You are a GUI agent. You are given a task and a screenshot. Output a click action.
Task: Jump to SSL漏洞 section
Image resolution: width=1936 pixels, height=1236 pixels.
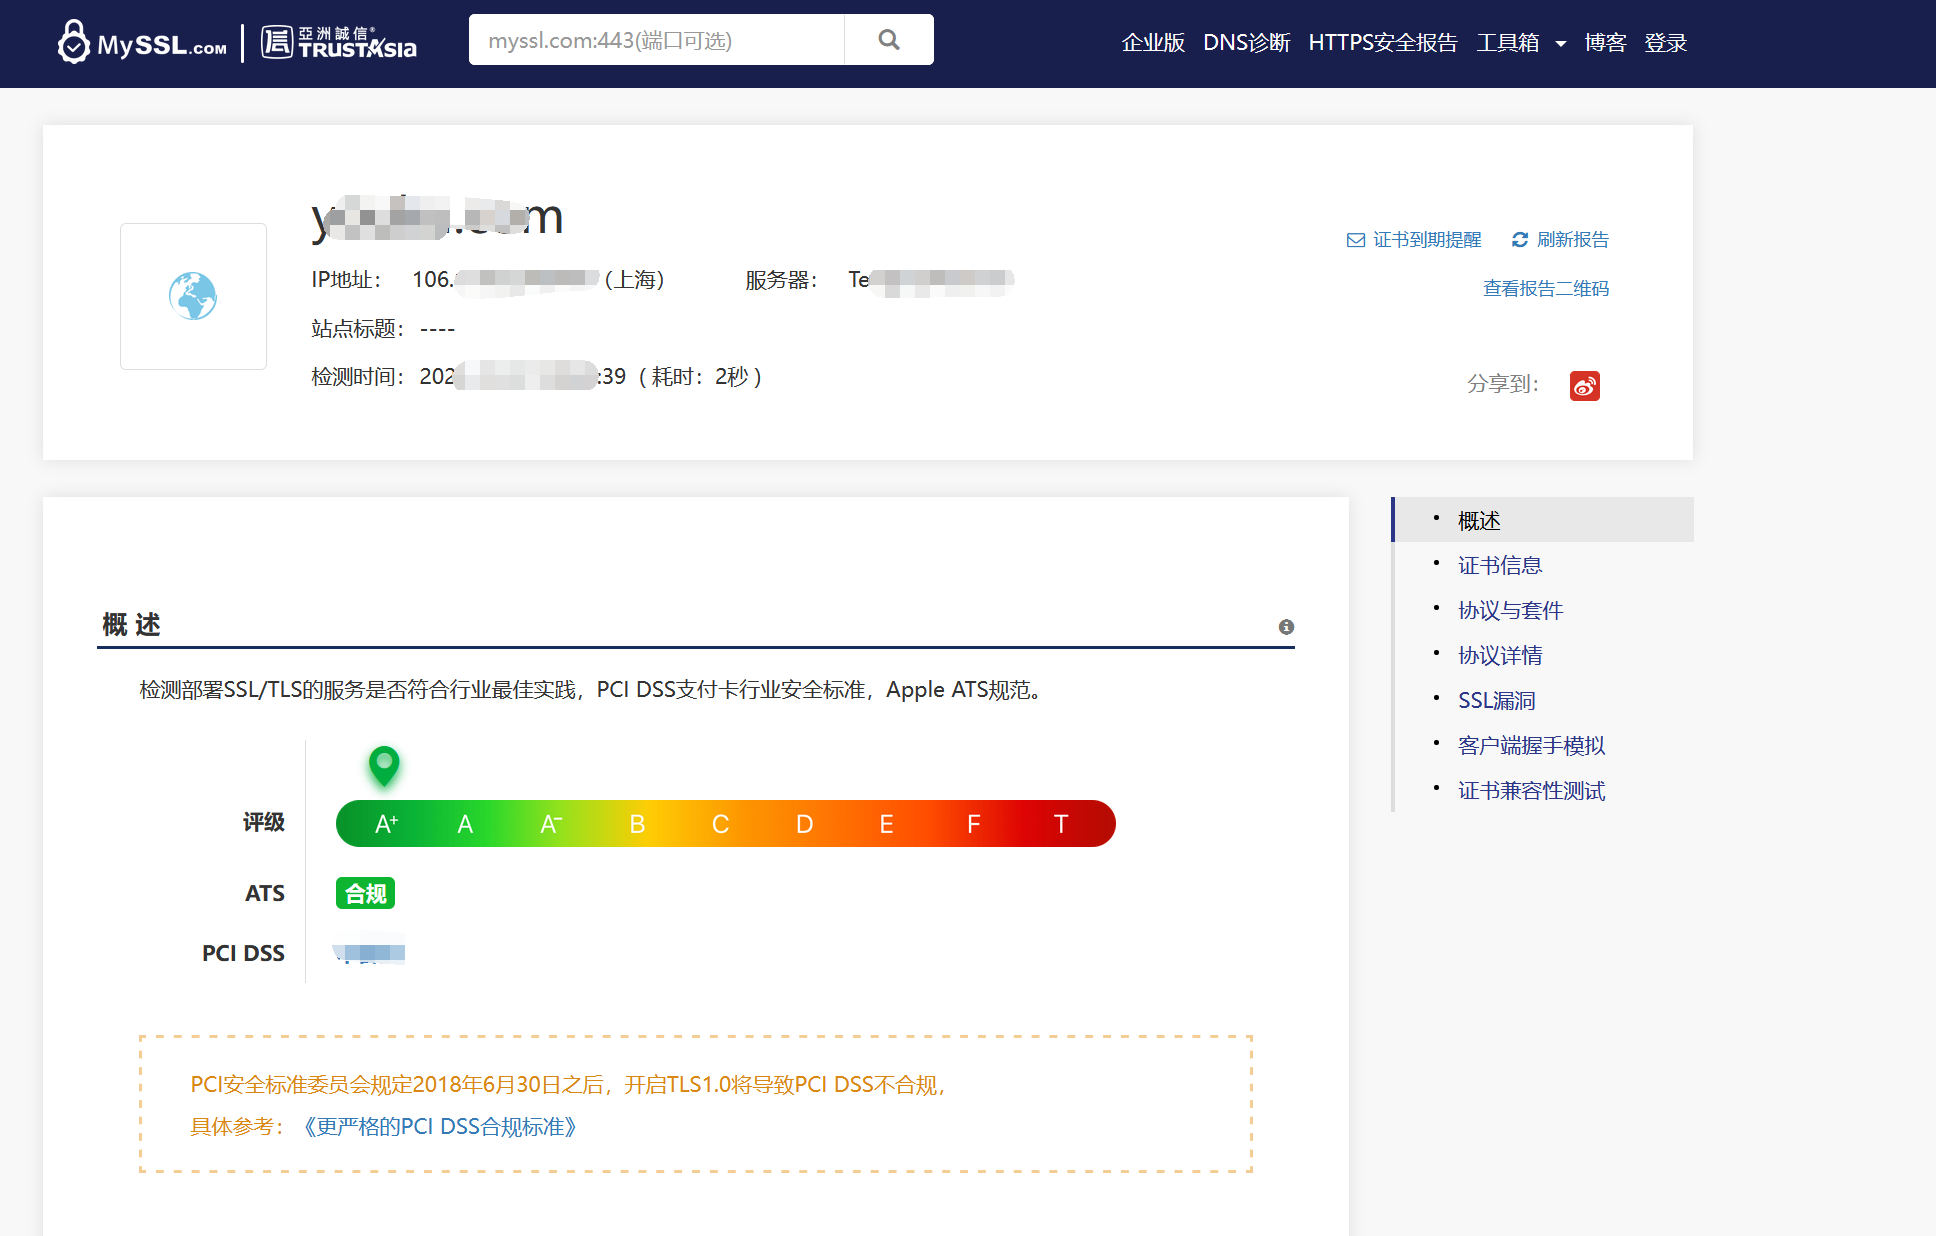pos(1497,701)
